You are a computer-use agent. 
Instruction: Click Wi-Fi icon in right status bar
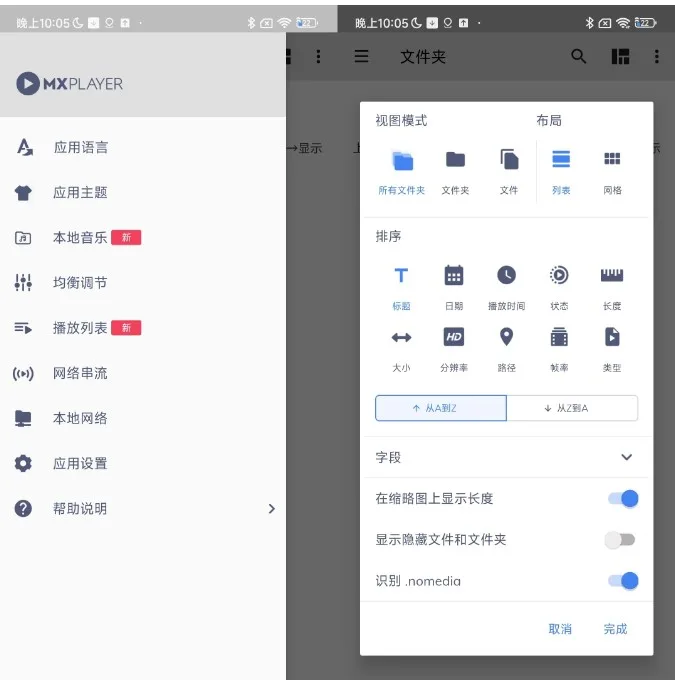pos(623,23)
